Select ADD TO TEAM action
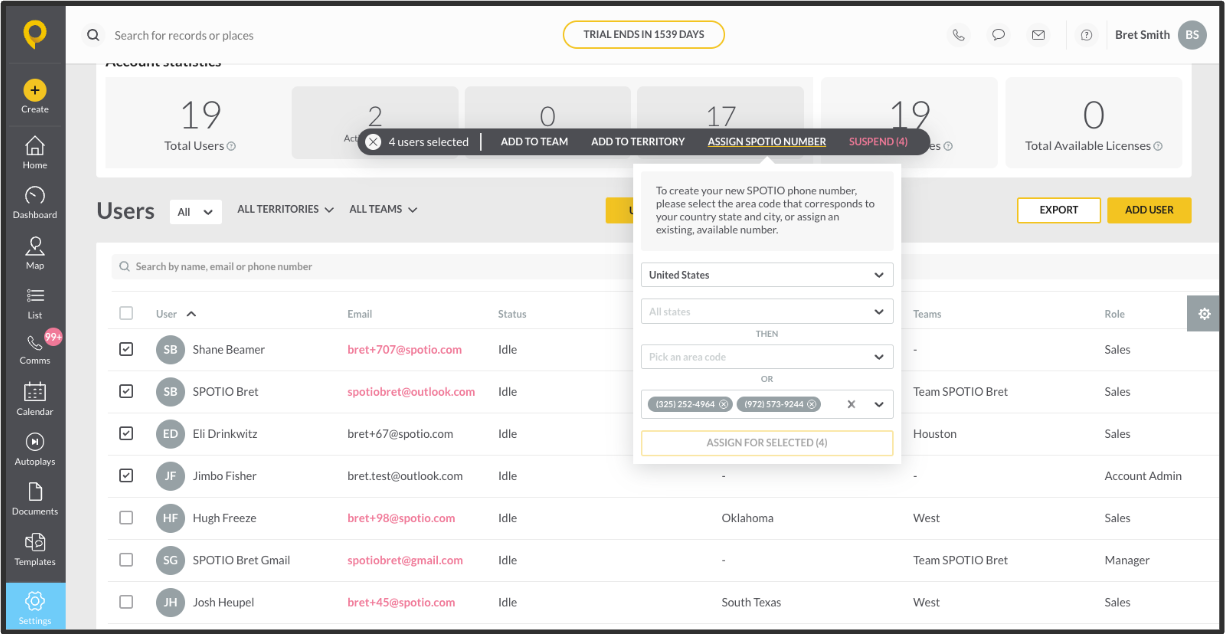 [x=534, y=142]
